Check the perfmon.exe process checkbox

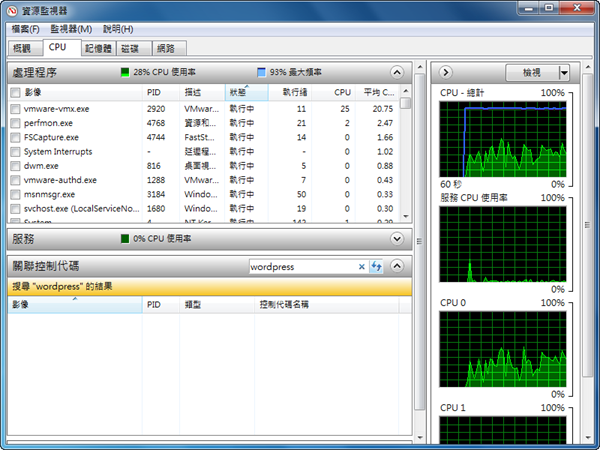pos(15,123)
